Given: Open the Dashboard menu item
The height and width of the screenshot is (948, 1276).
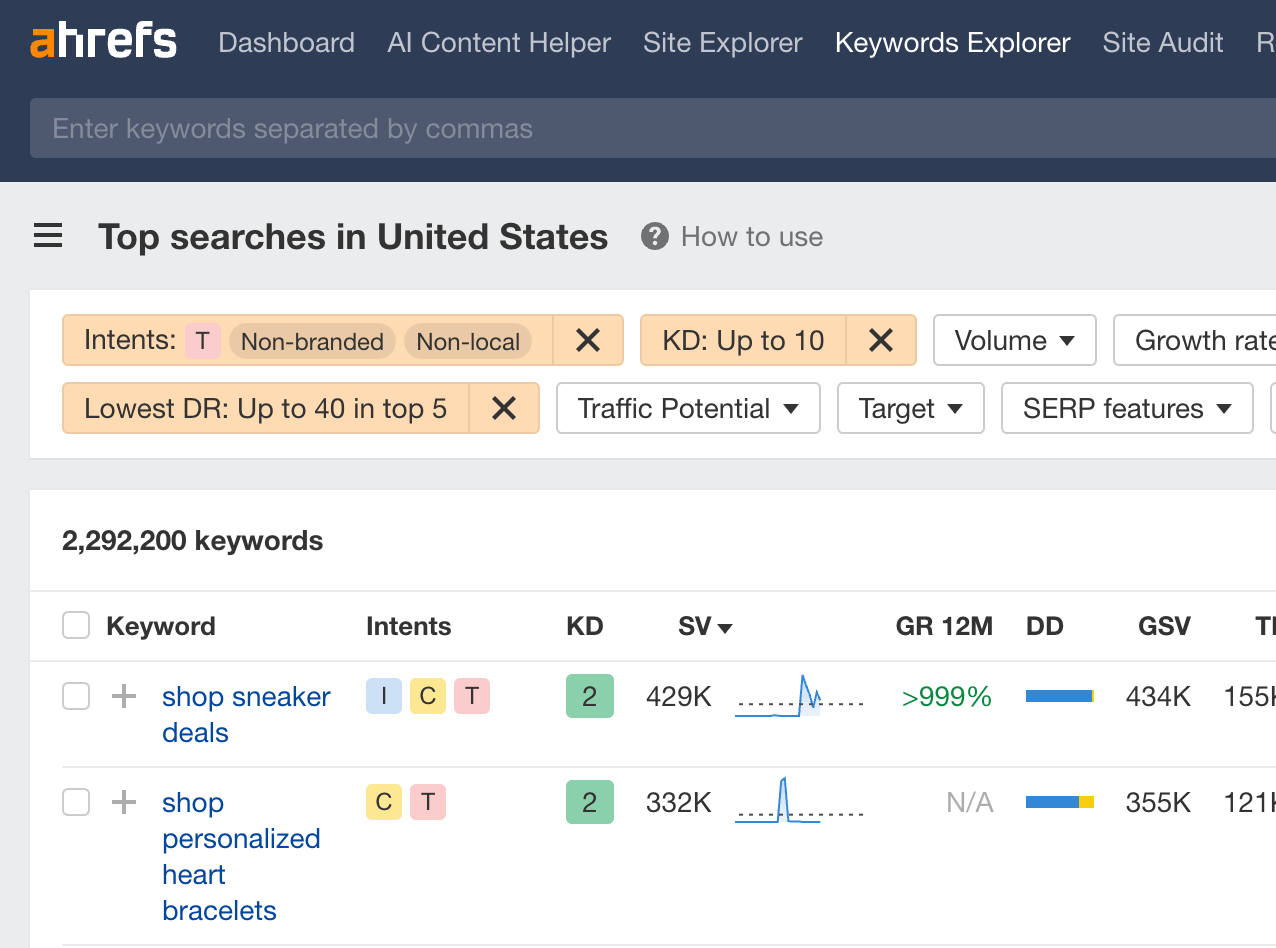Looking at the screenshot, I should click(286, 43).
